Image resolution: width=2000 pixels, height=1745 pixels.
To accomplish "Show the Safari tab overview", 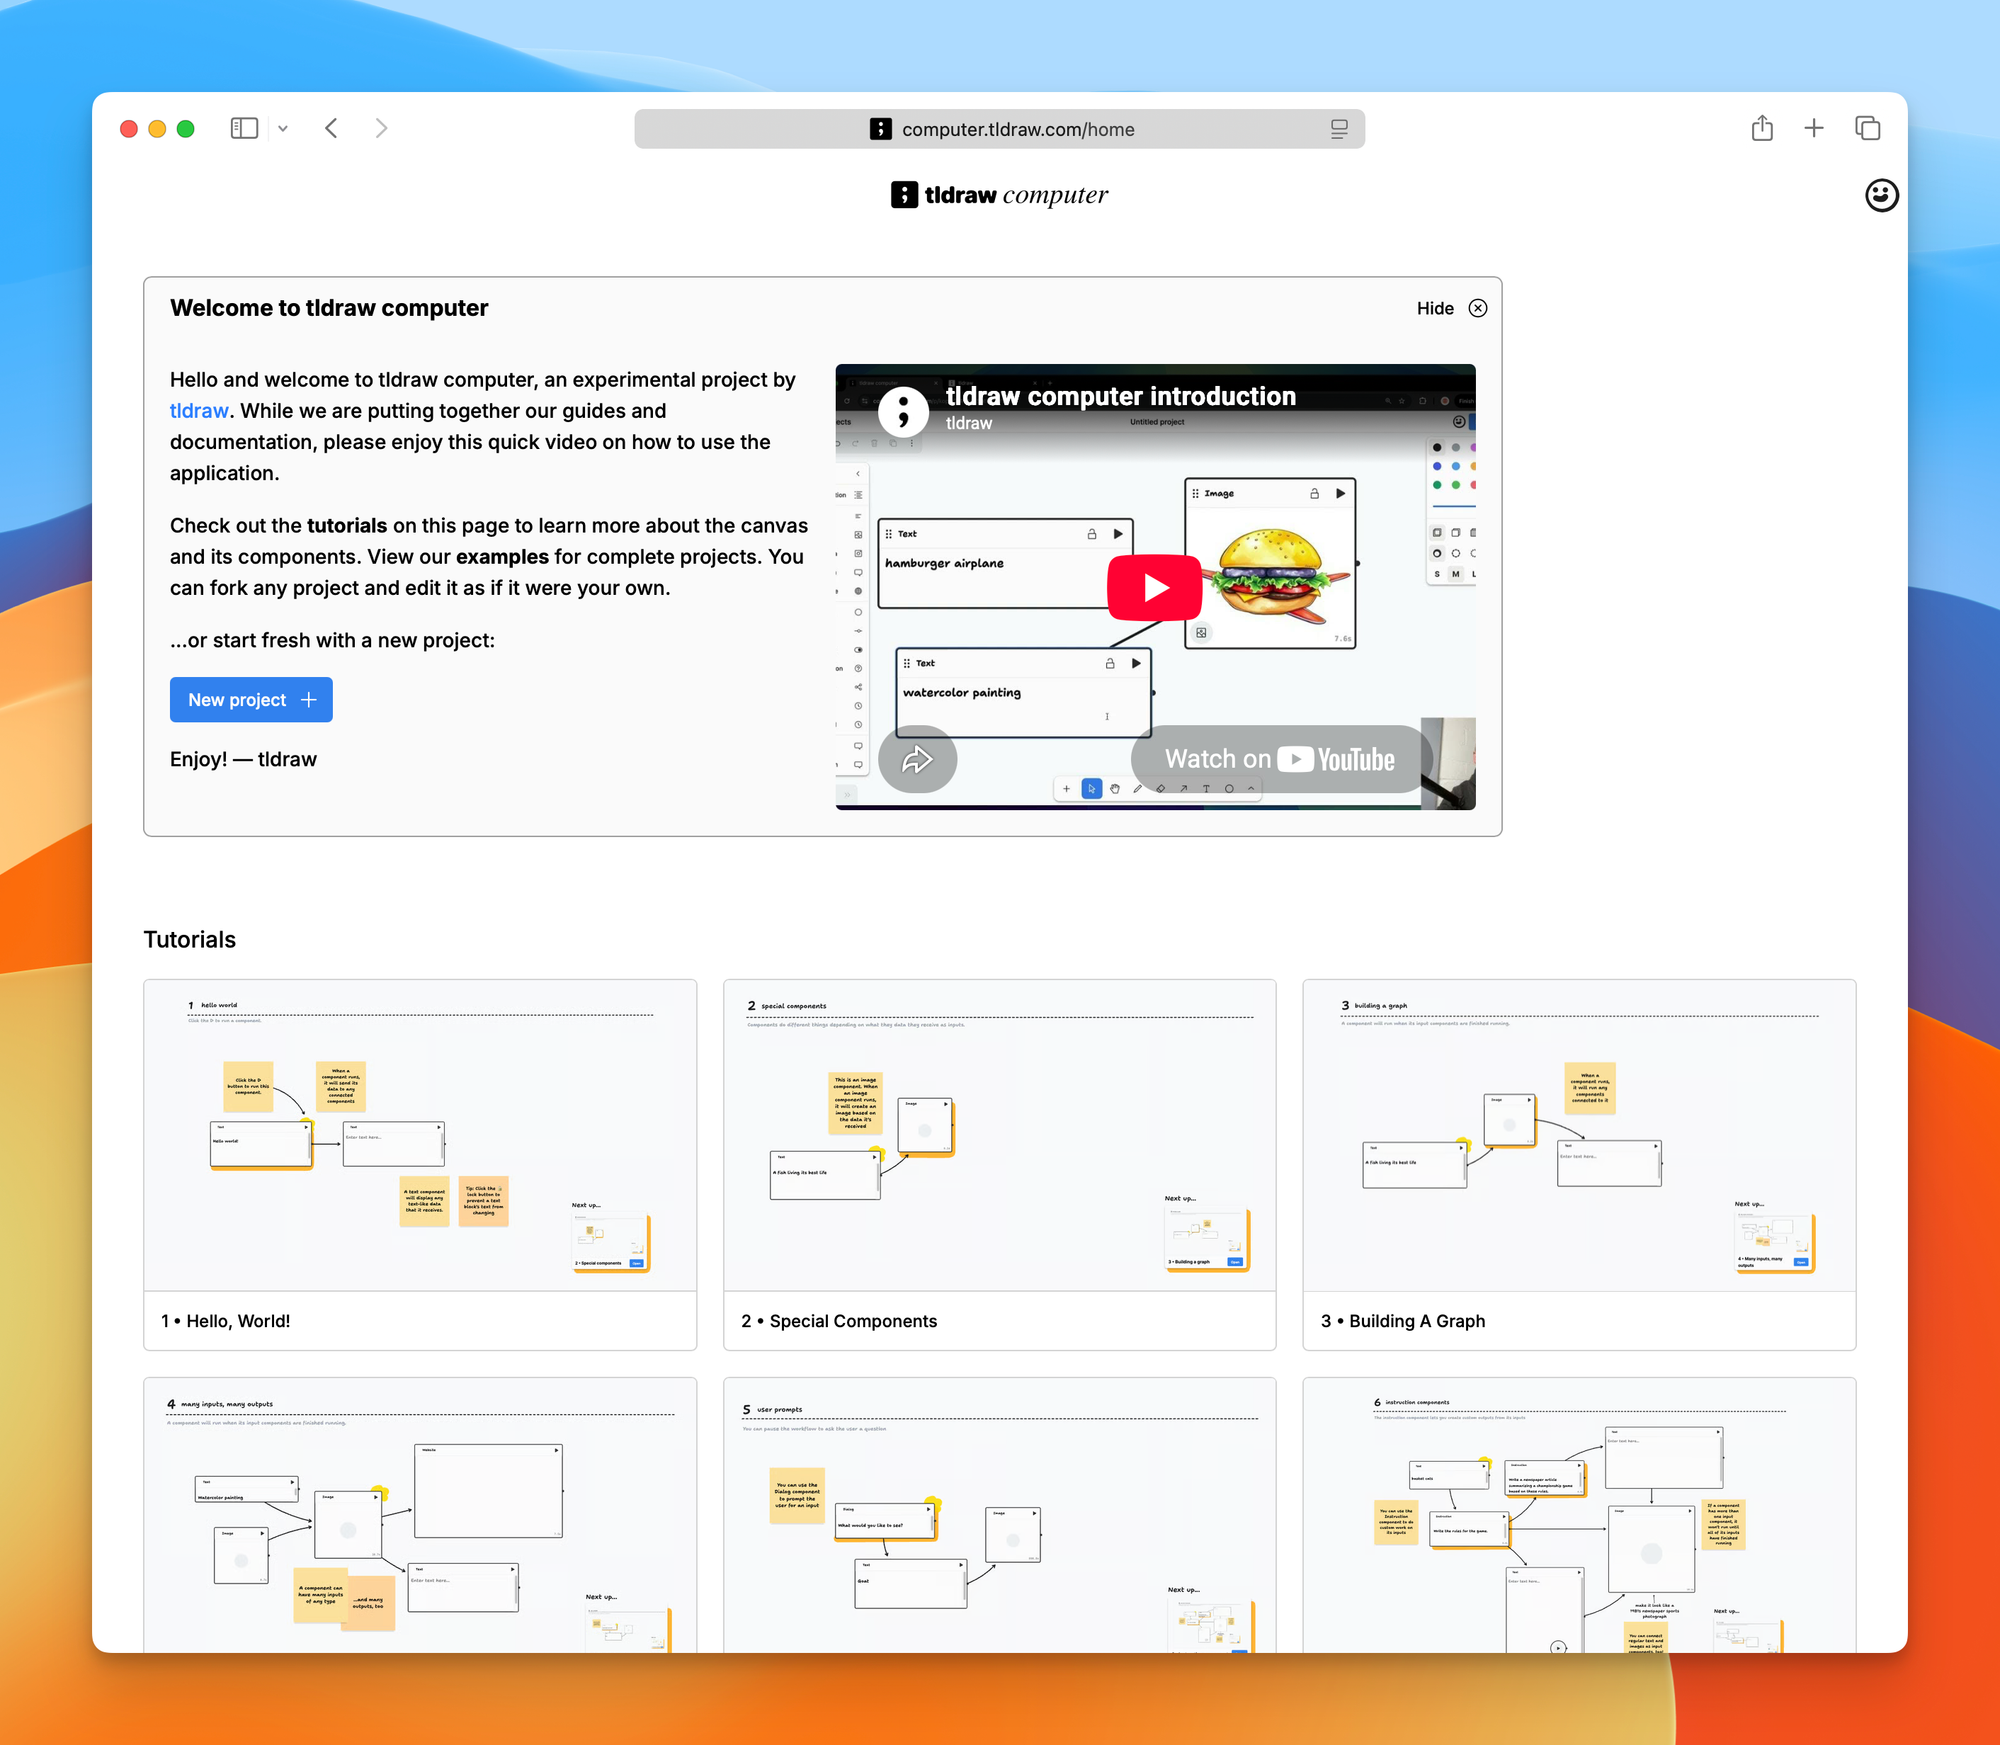I will (1868, 128).
